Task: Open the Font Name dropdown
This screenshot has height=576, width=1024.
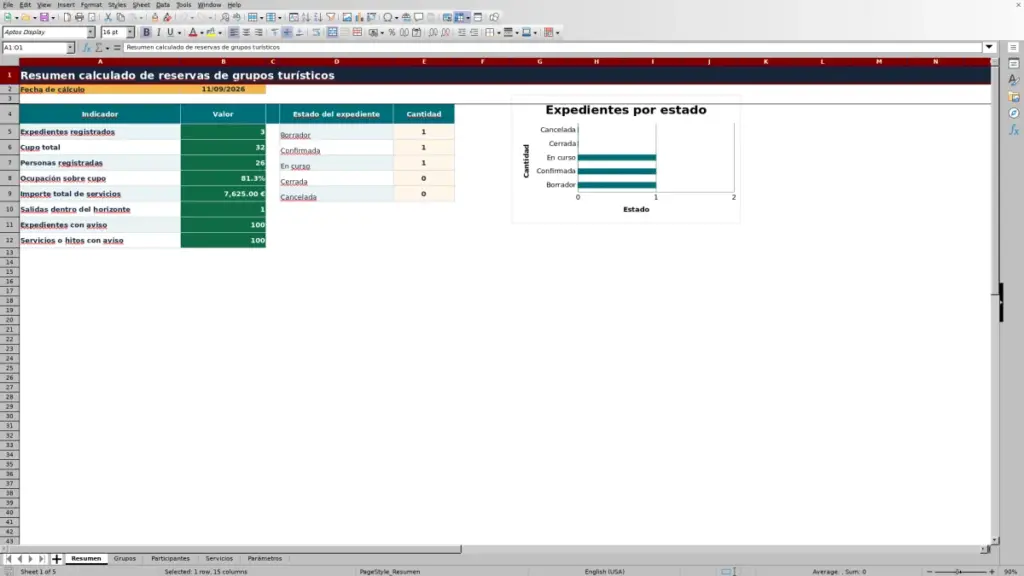Action: 91,32
